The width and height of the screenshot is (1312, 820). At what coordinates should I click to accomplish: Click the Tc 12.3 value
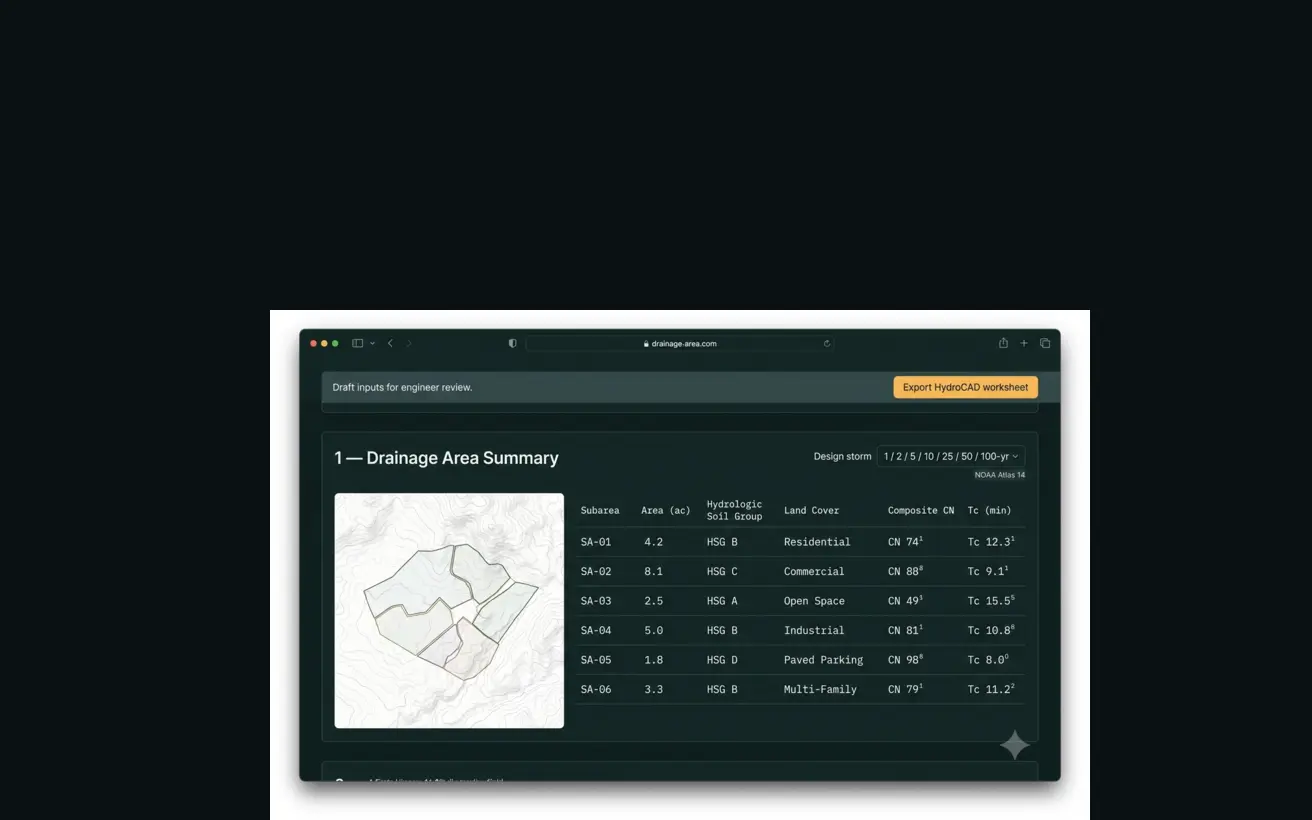point(991,541)
